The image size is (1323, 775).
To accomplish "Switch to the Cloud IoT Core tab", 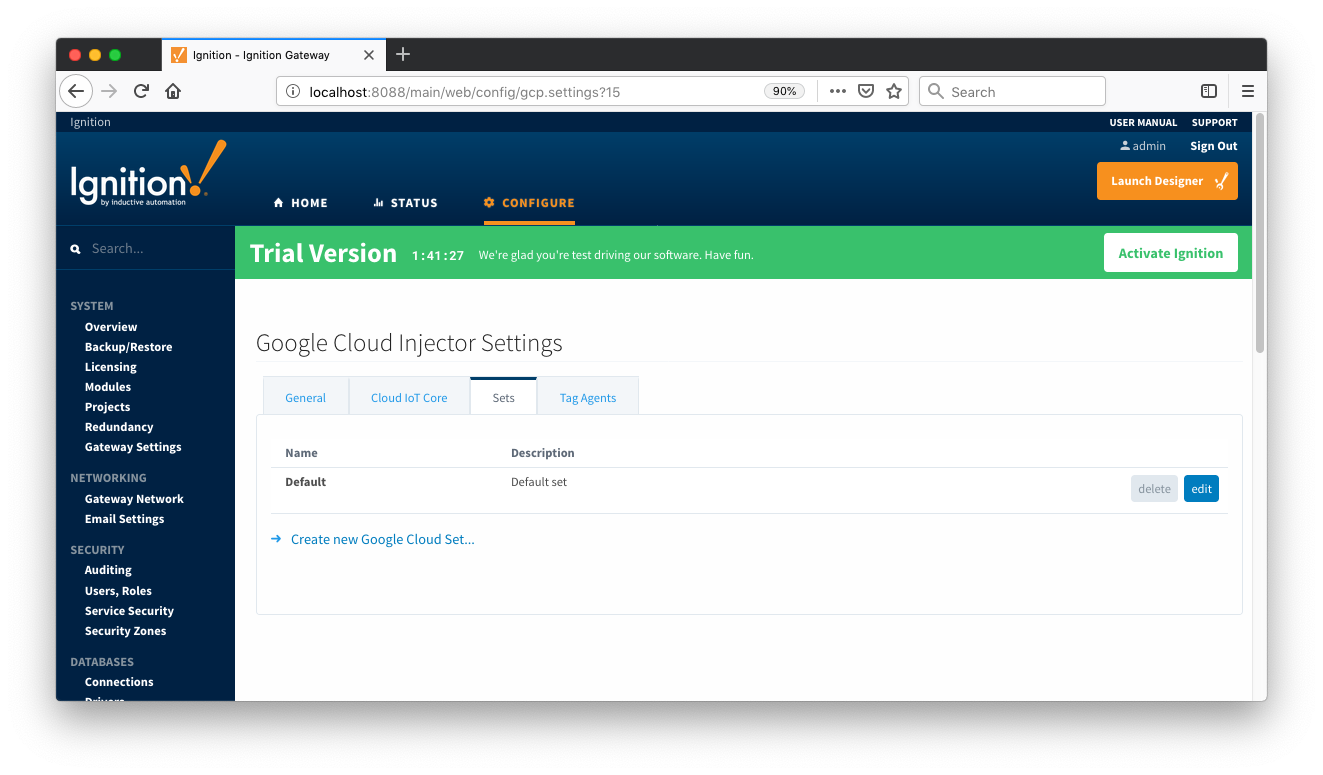I will (409, 397).
